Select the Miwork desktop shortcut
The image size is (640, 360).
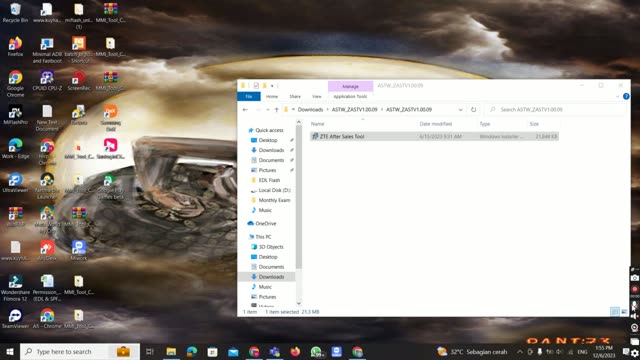click(x=79, y=250)
